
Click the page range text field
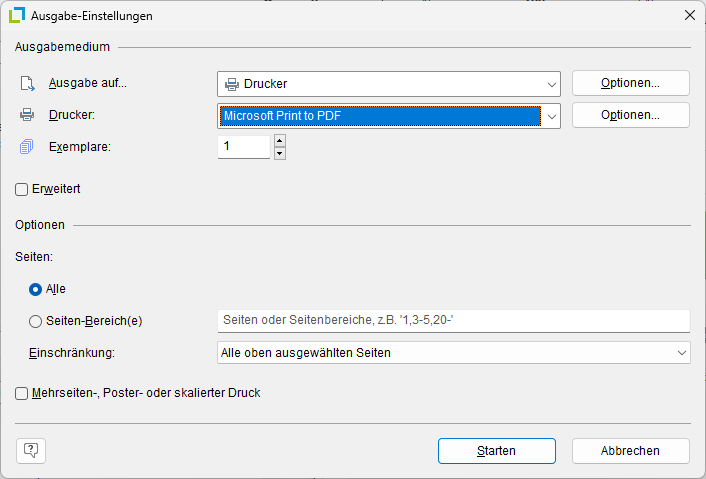[453, 321]
